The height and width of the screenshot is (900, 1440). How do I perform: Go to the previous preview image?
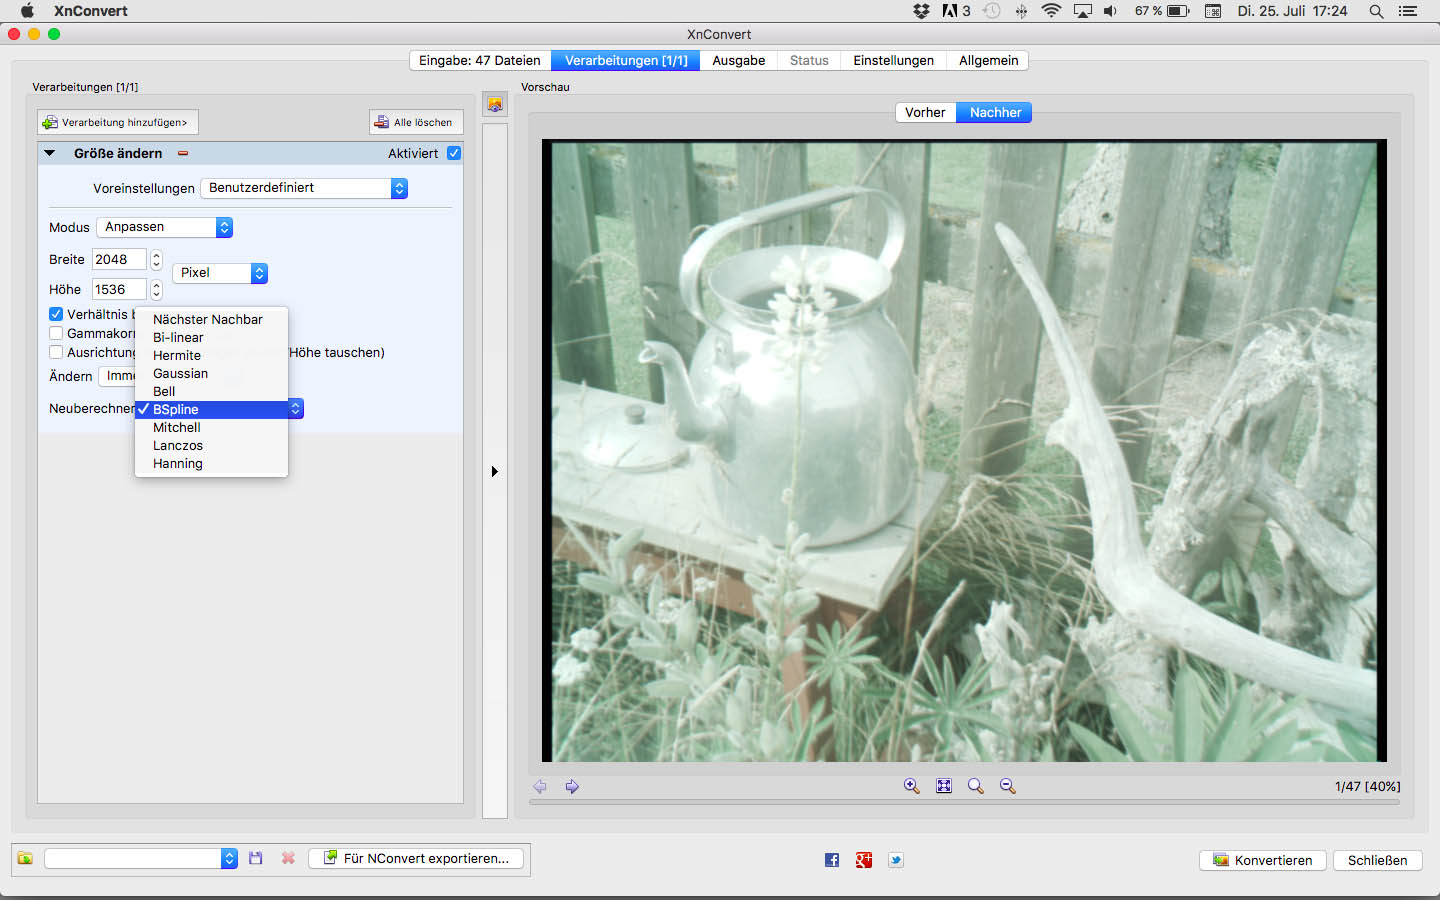(540, 786)
